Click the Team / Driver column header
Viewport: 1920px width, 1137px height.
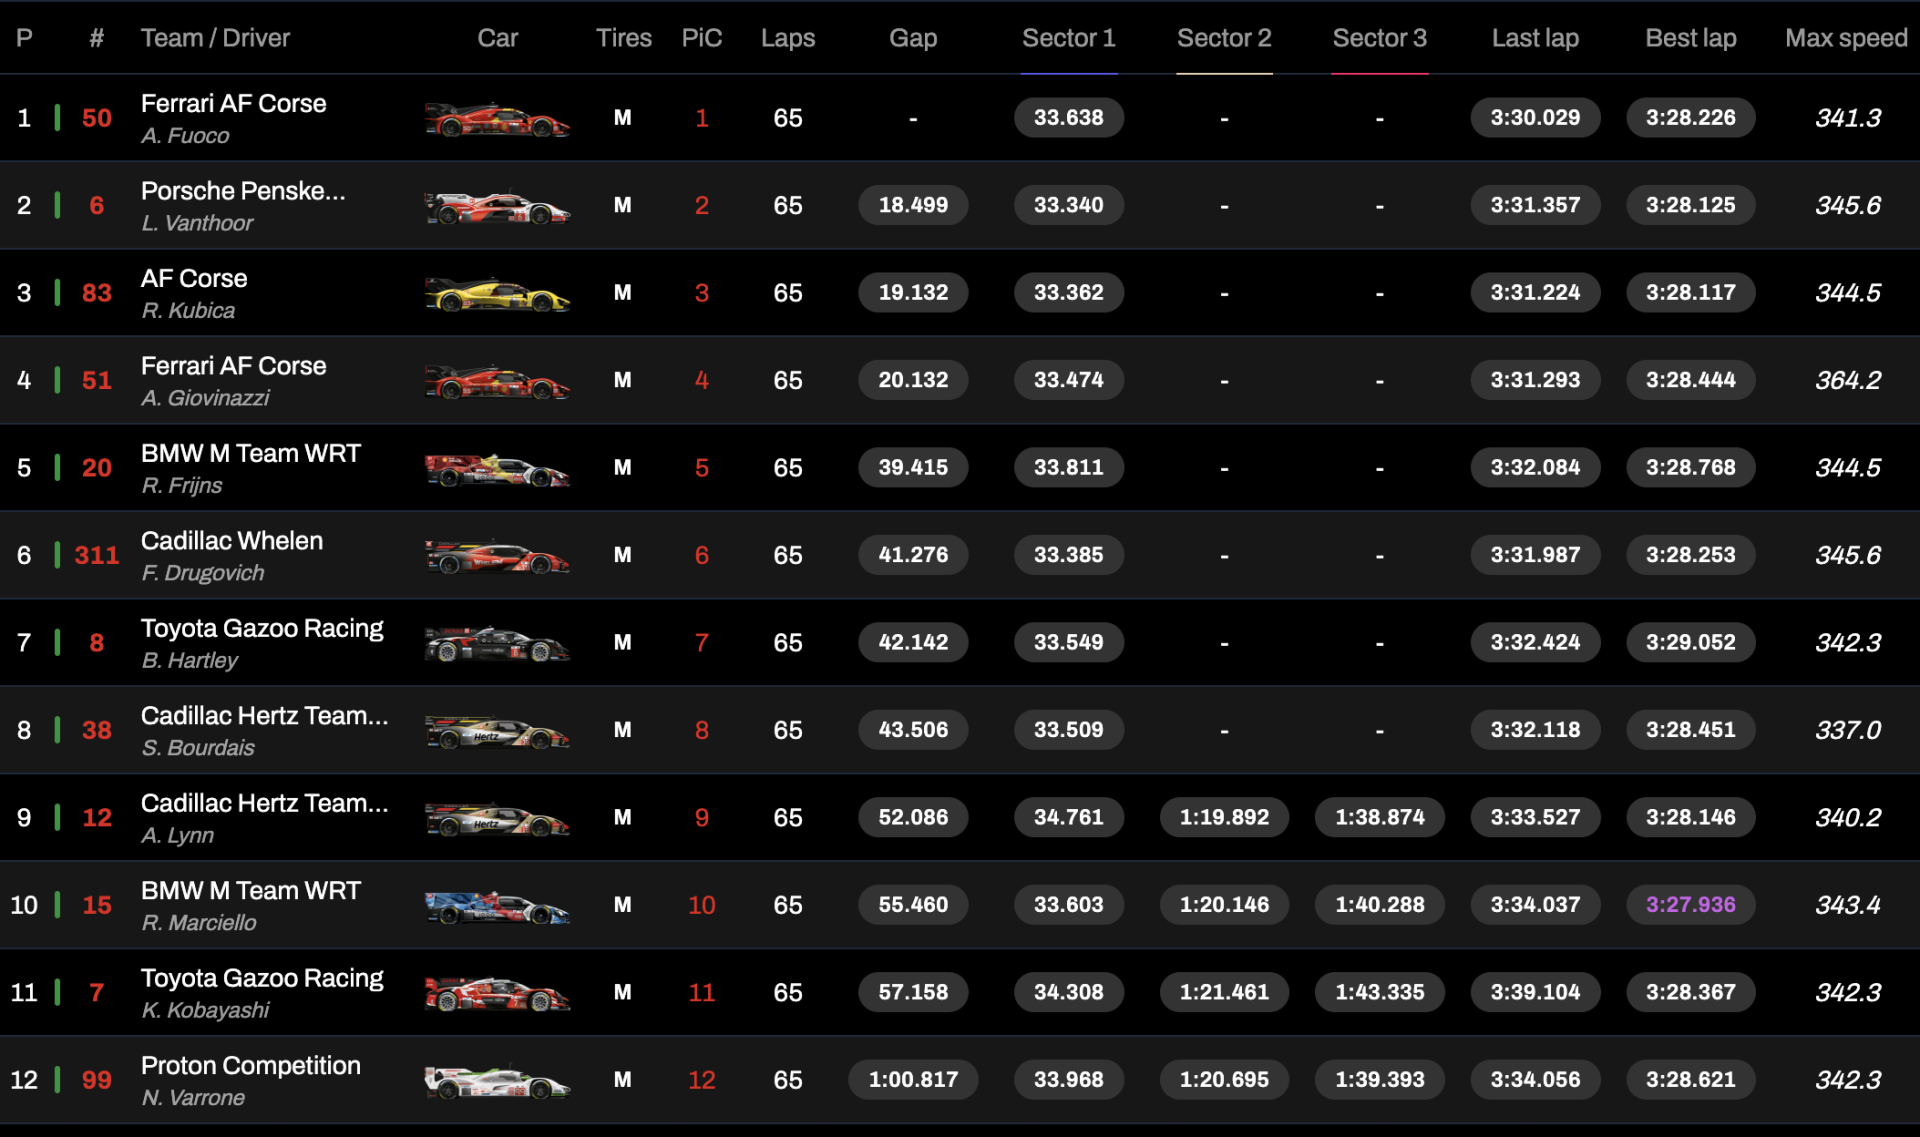[x=215, y=38]
